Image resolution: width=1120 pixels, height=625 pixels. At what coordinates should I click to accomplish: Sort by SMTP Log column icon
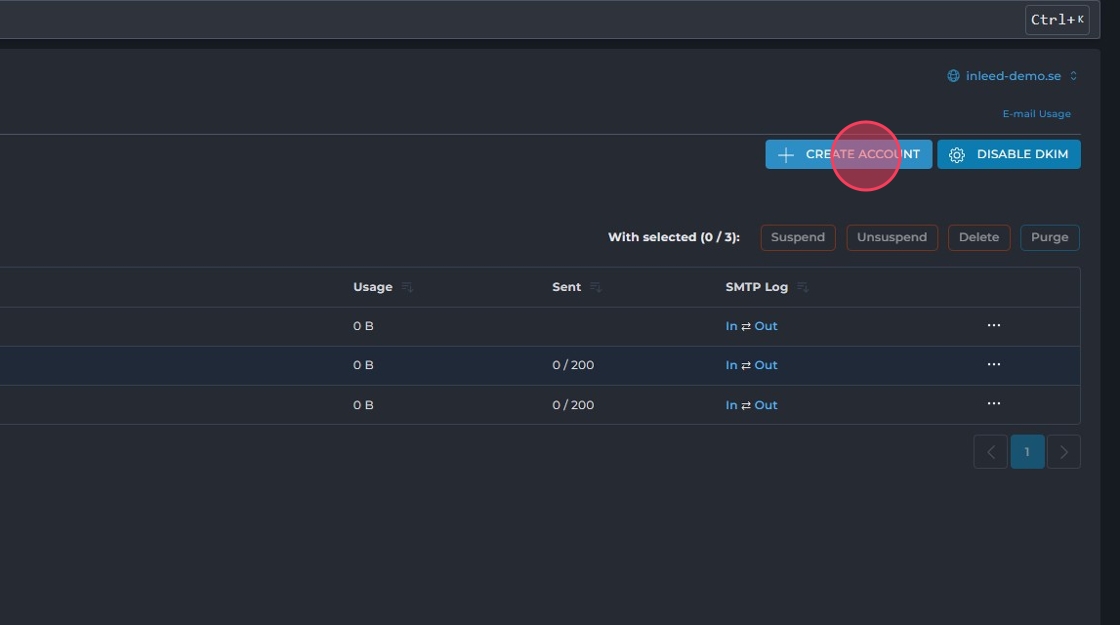click(802, 288)
